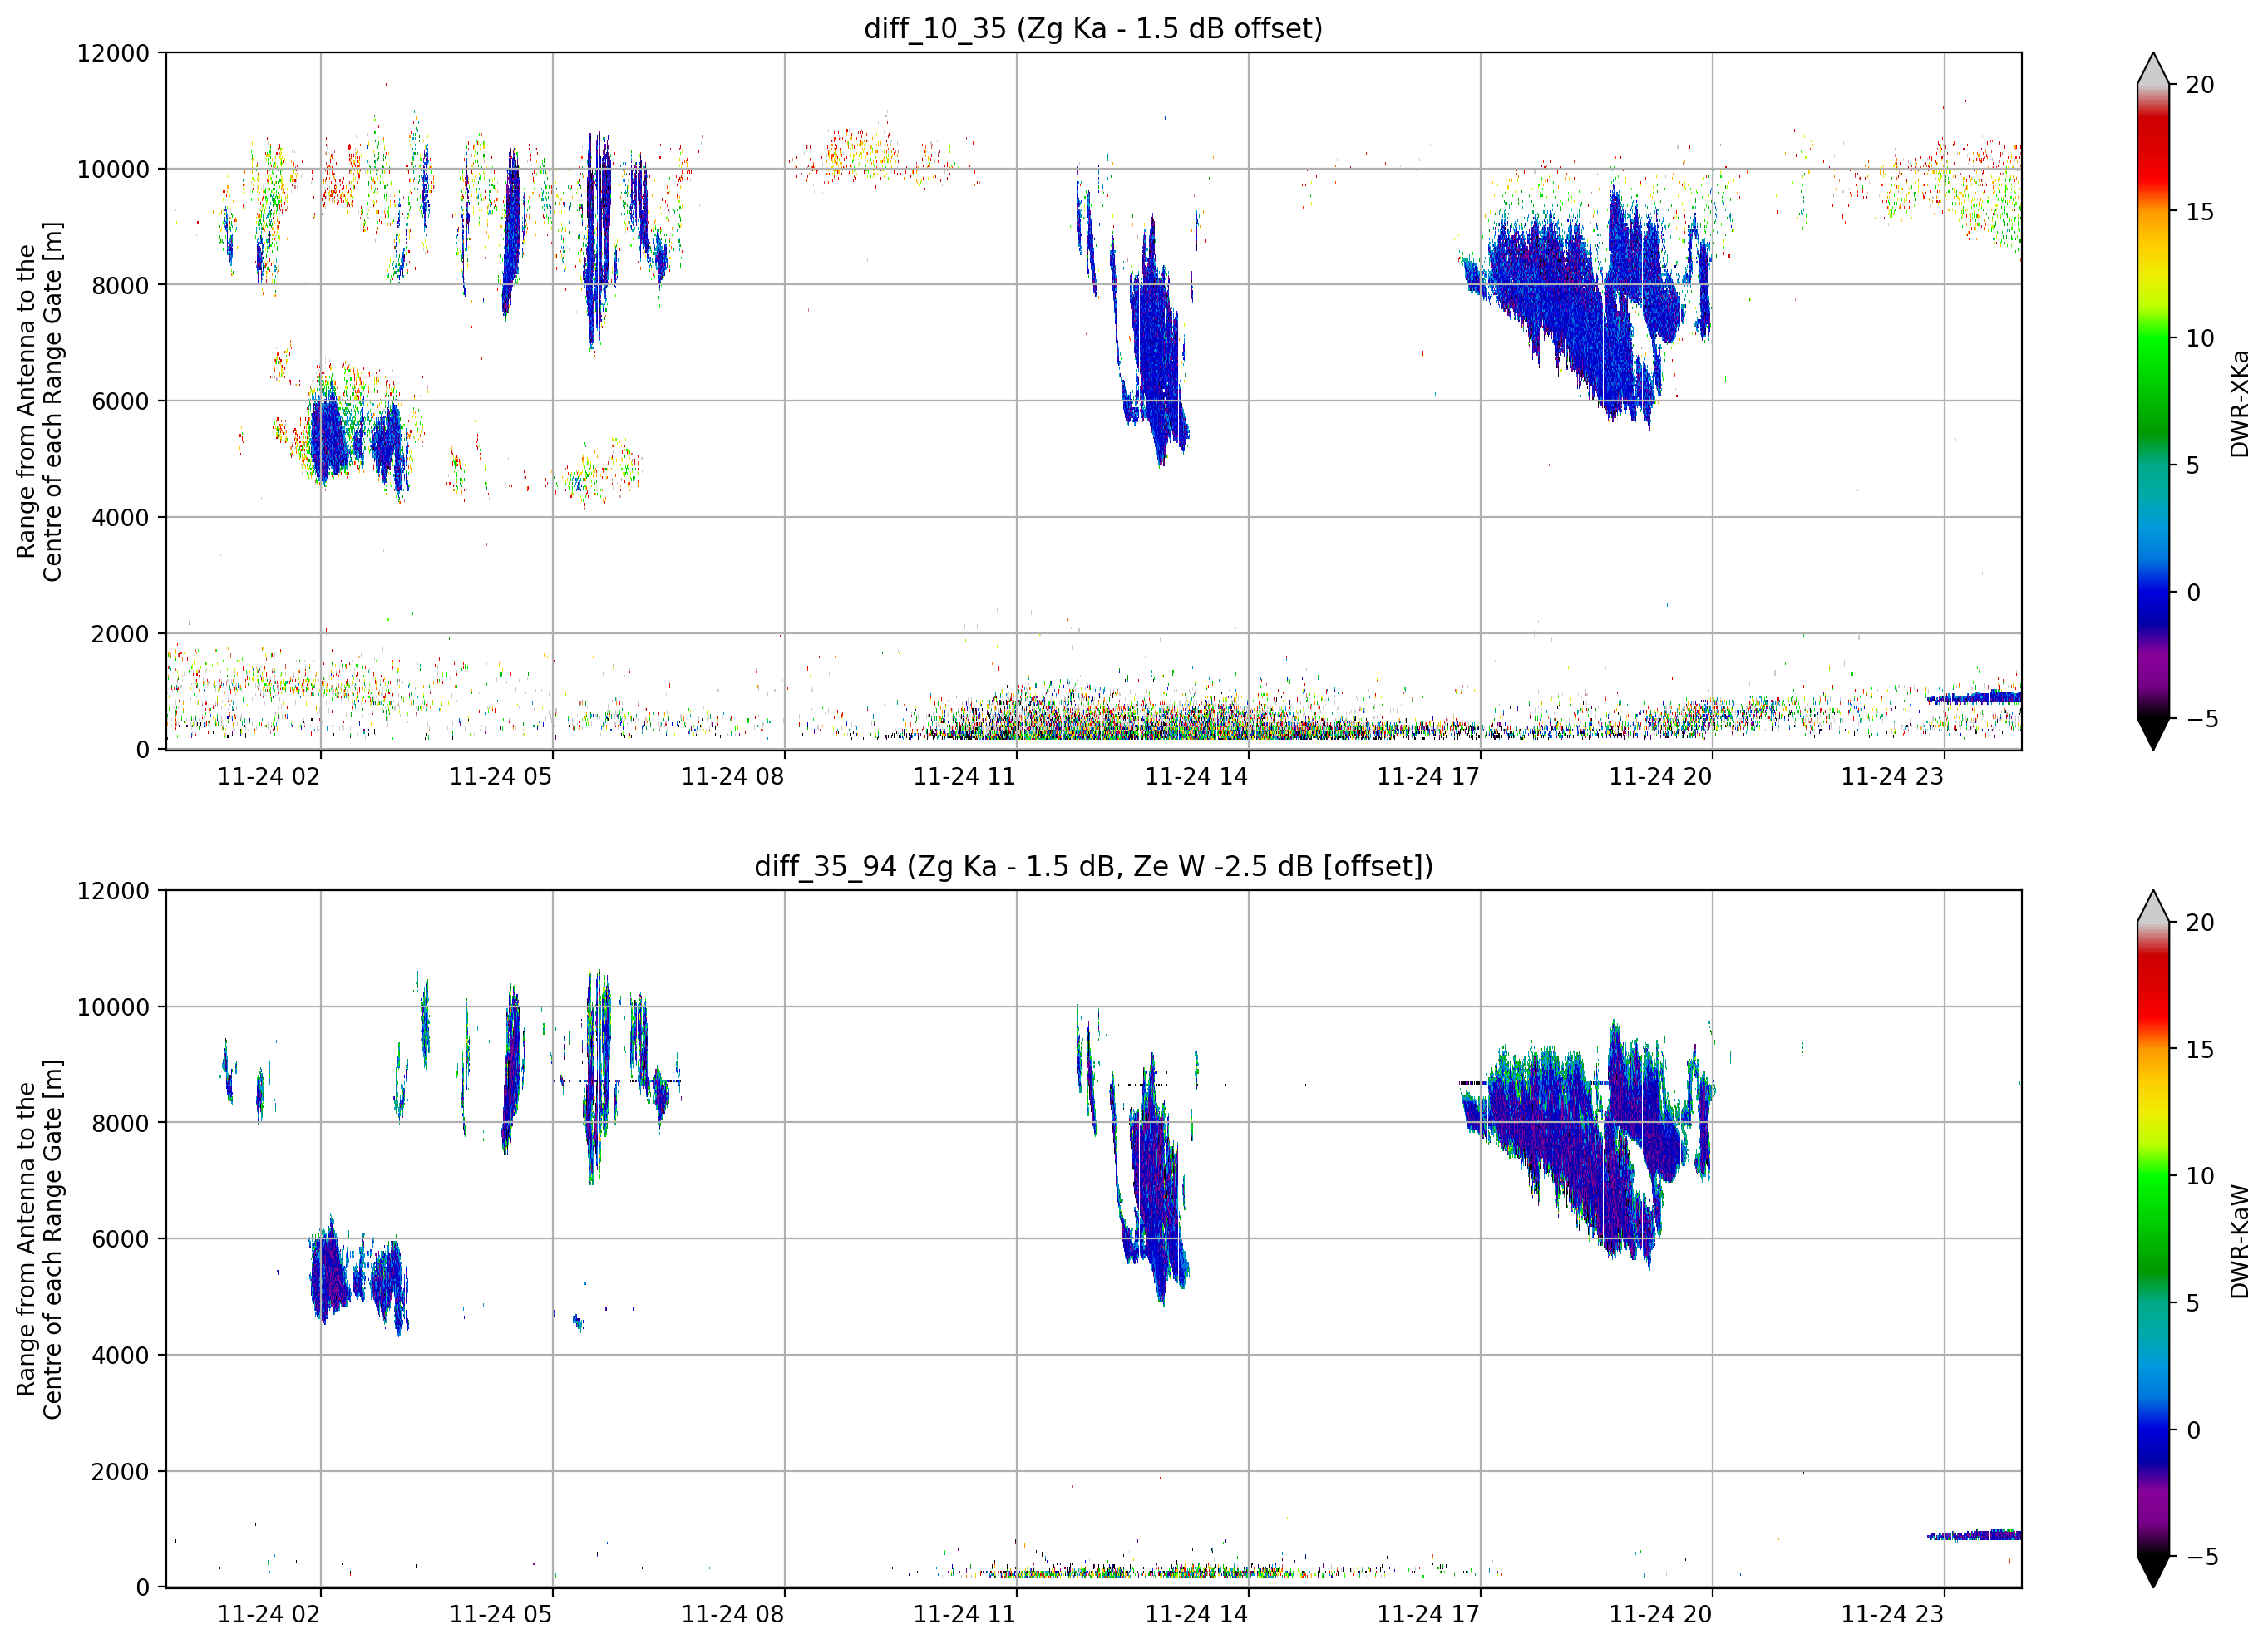This screenshot has width=2268, height=1644.
Task: Click the y-axis label of the diff_35_94 plot
Action: (x=39, y=1239)
